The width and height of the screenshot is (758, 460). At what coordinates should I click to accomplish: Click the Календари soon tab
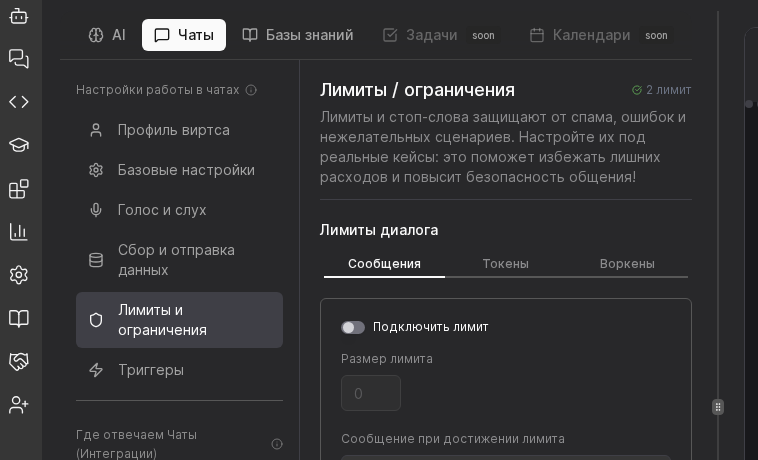[x=599, y=35]
